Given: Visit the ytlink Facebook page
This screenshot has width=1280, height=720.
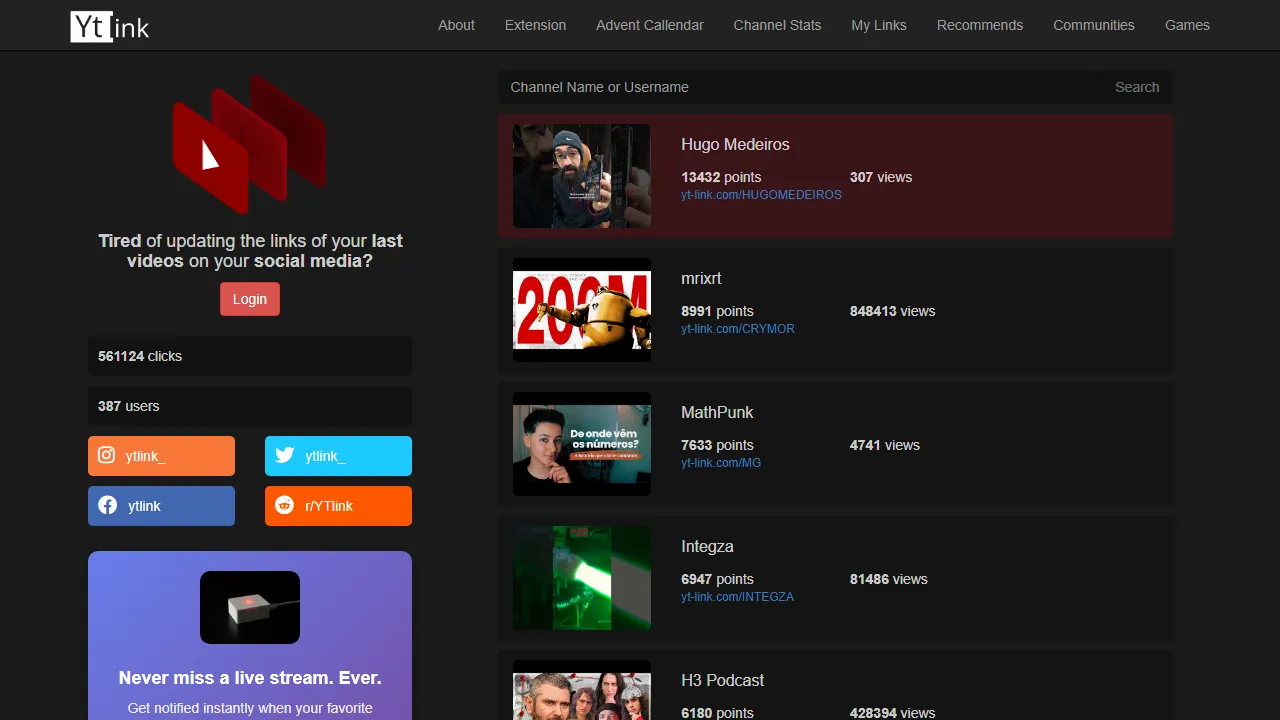Looking at the screenshot, I should tap(161, 505).
